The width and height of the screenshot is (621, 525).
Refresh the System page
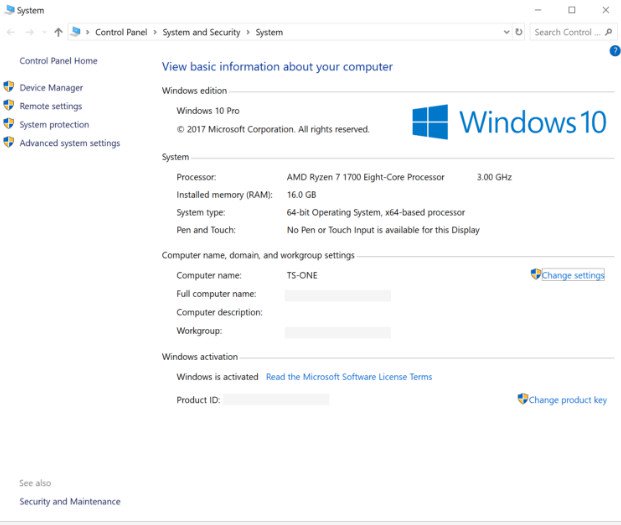coord(518,32)
